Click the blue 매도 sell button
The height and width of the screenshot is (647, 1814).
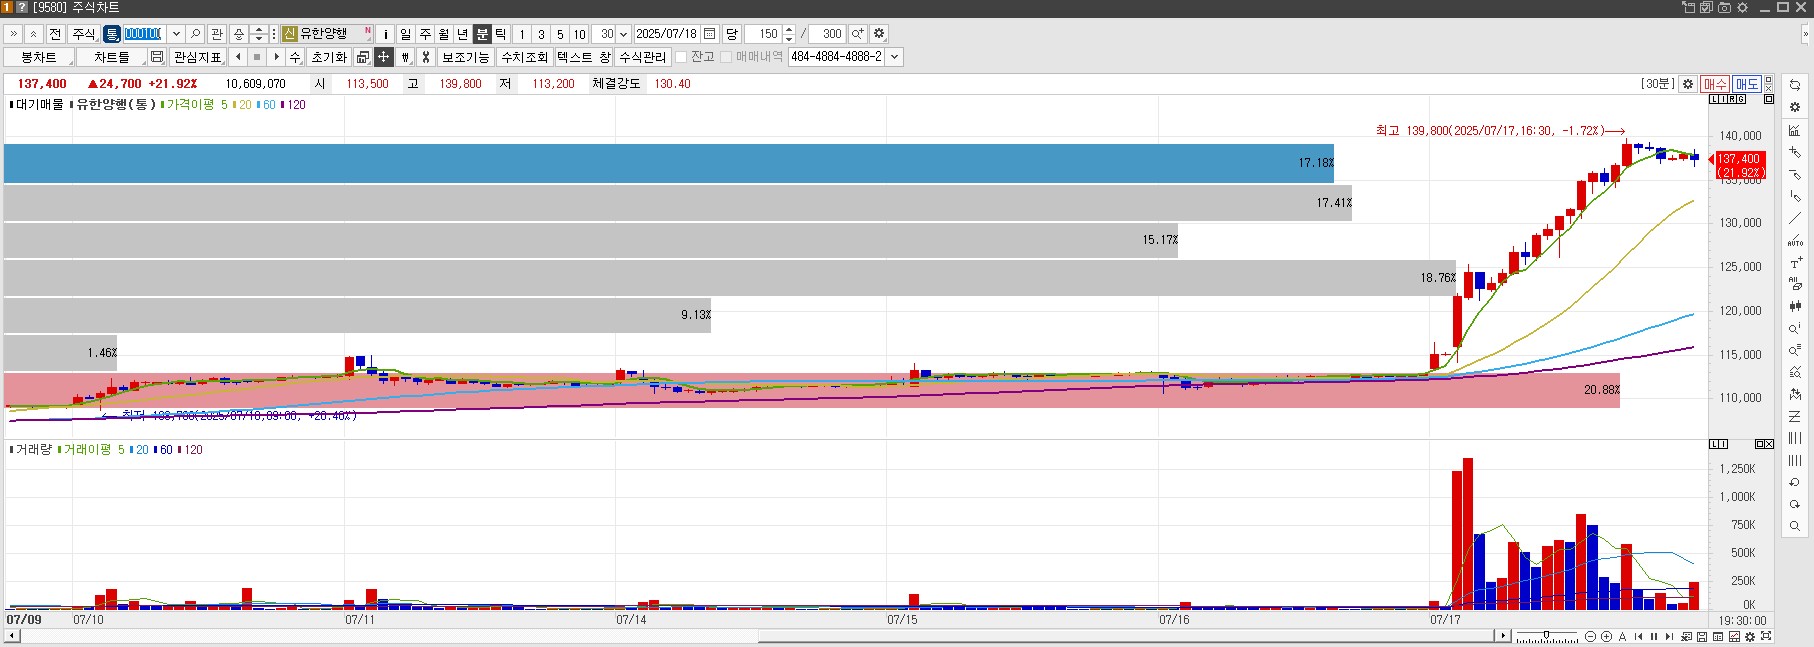1747,84
